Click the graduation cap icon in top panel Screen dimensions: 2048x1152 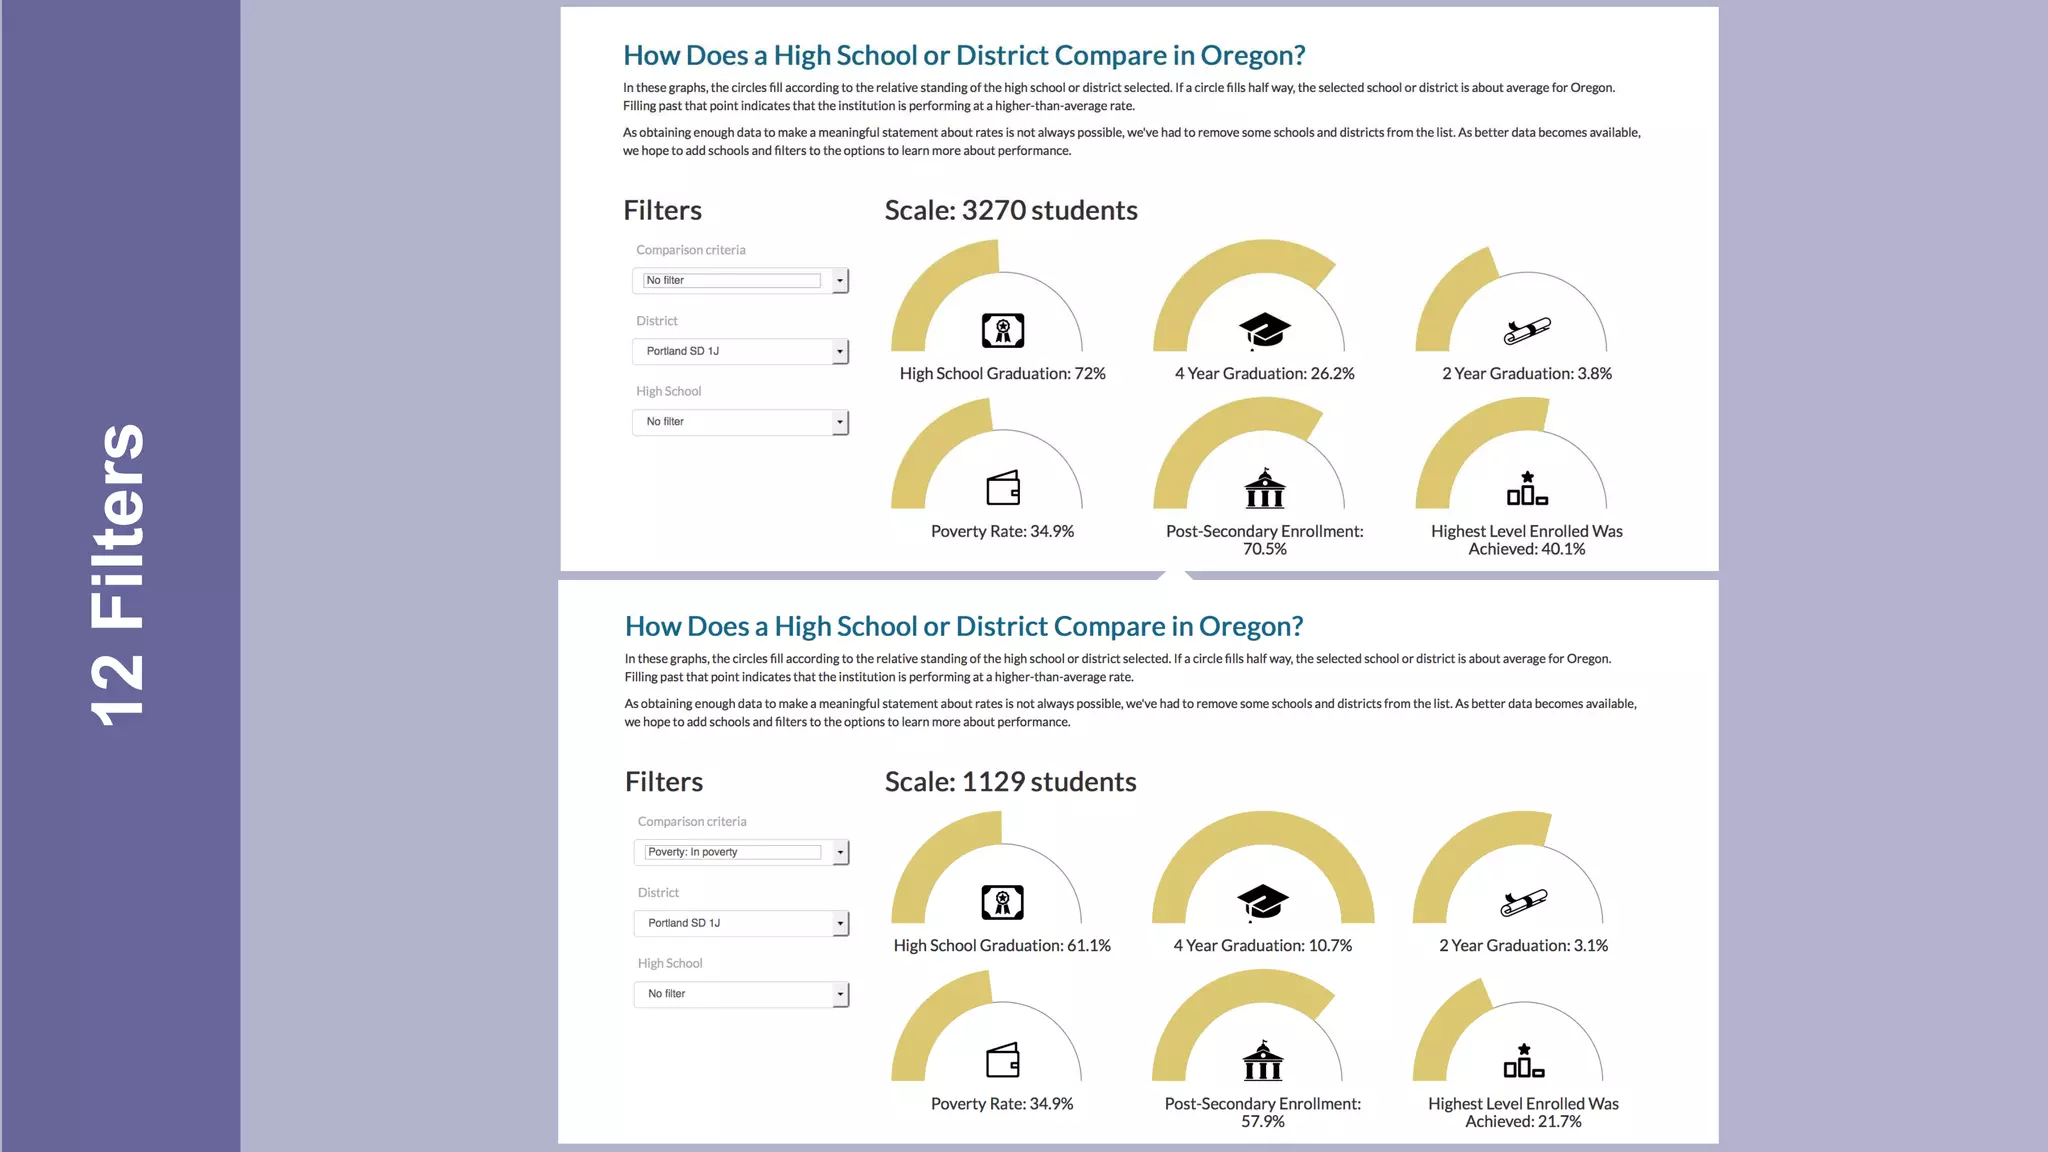[1264, 330]
